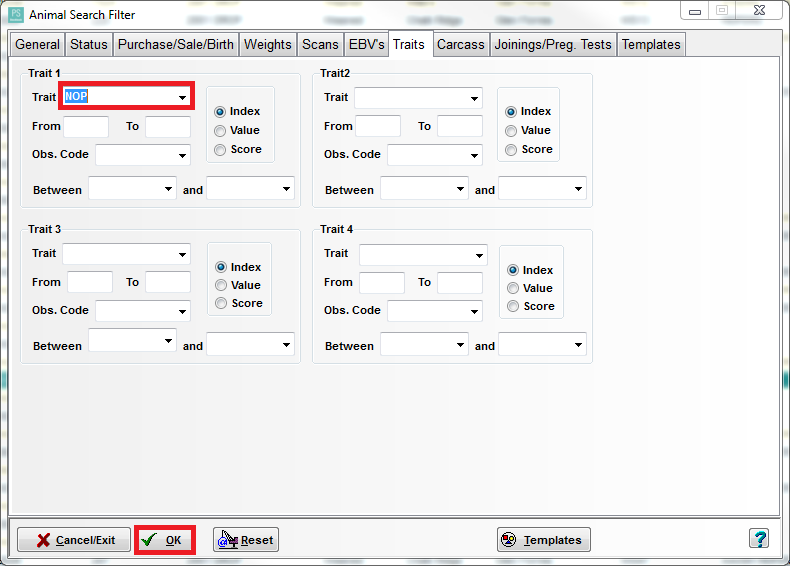Click the app icon in title bar
This screenshot has height=566, width=790.
15,15
